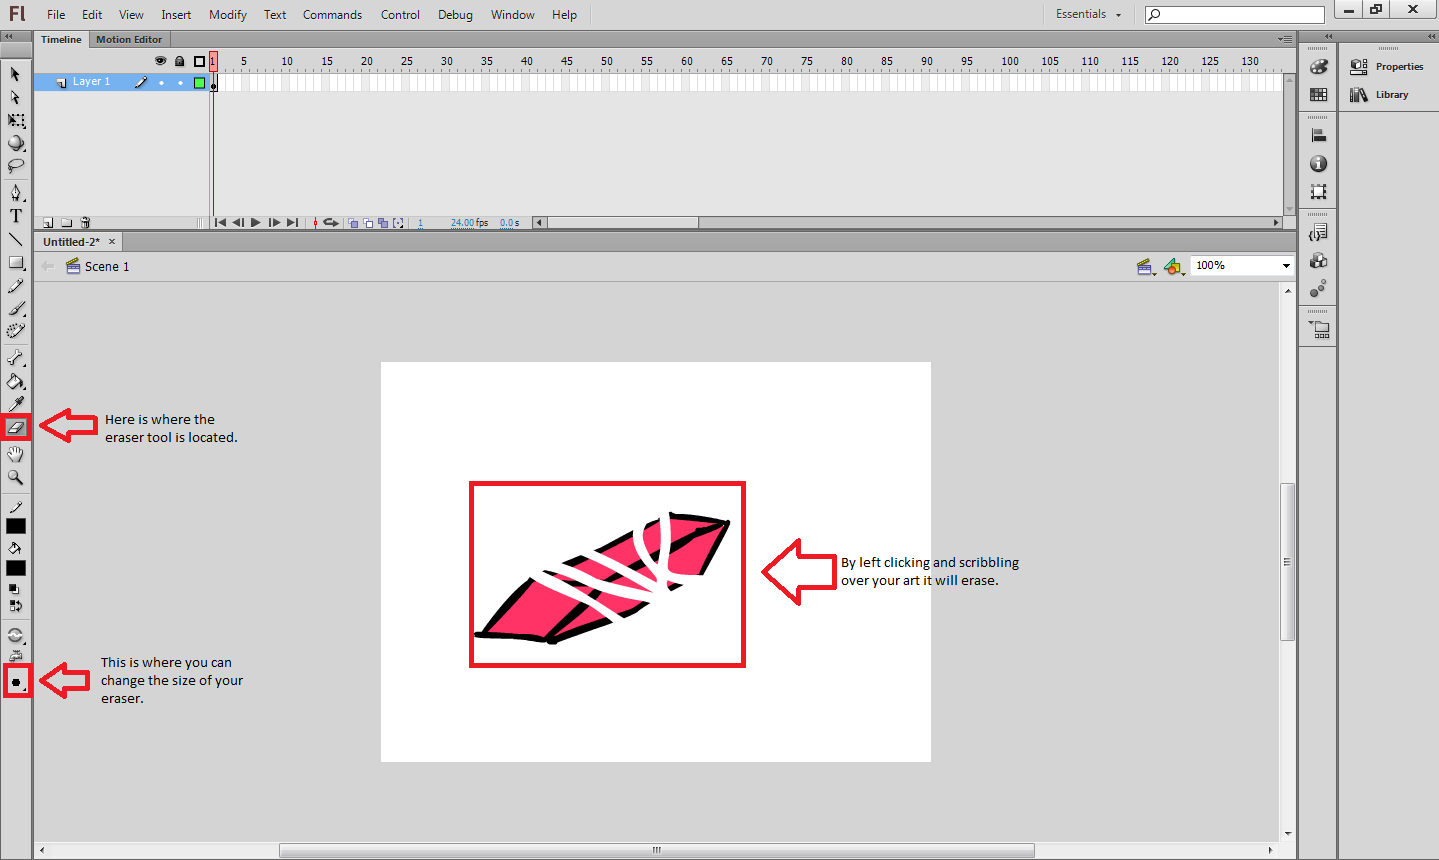Screen dimensions: 1439x860
Task: Expand the timeline panel options menu
Action: [x=1283, y=39]
